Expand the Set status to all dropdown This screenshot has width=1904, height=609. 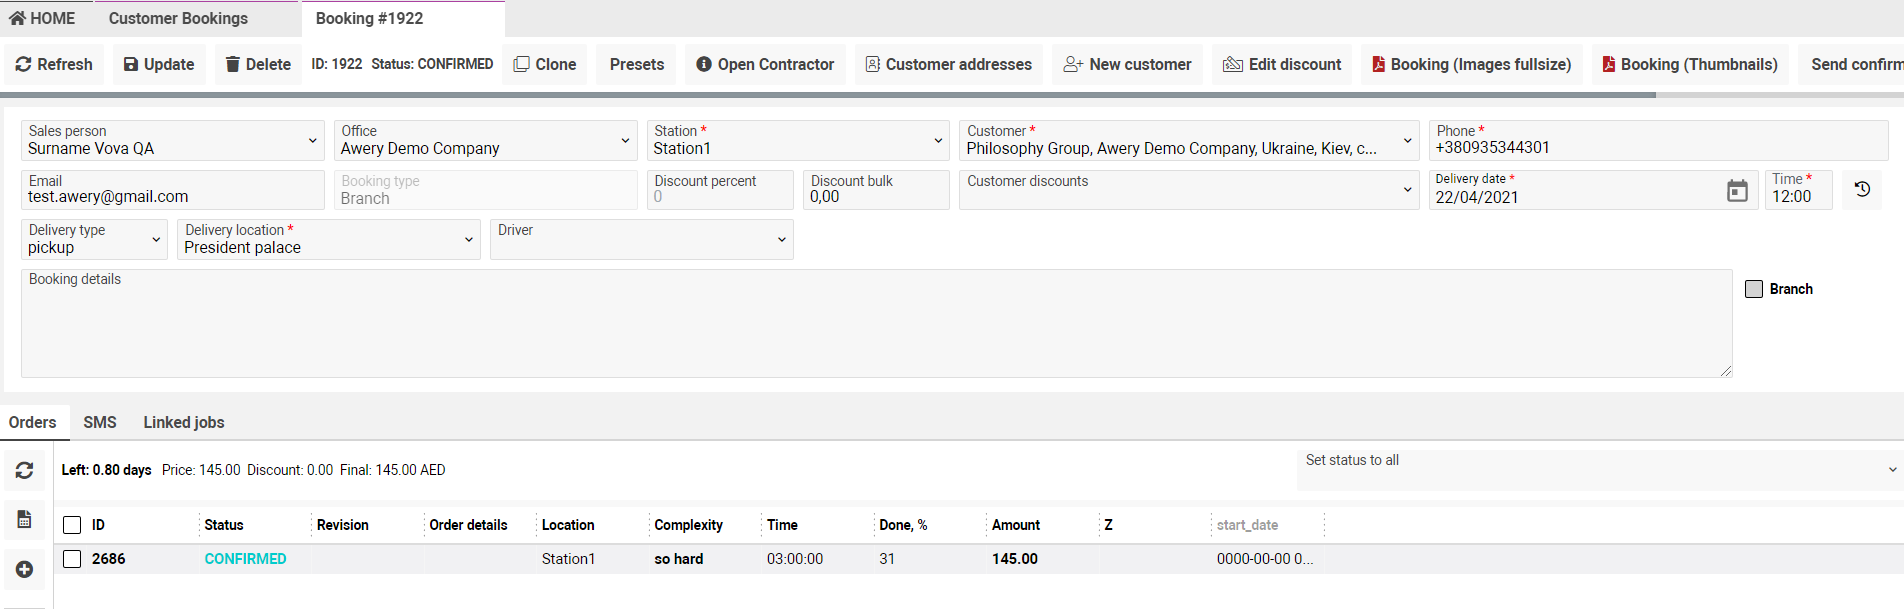tap(1598, 470)
